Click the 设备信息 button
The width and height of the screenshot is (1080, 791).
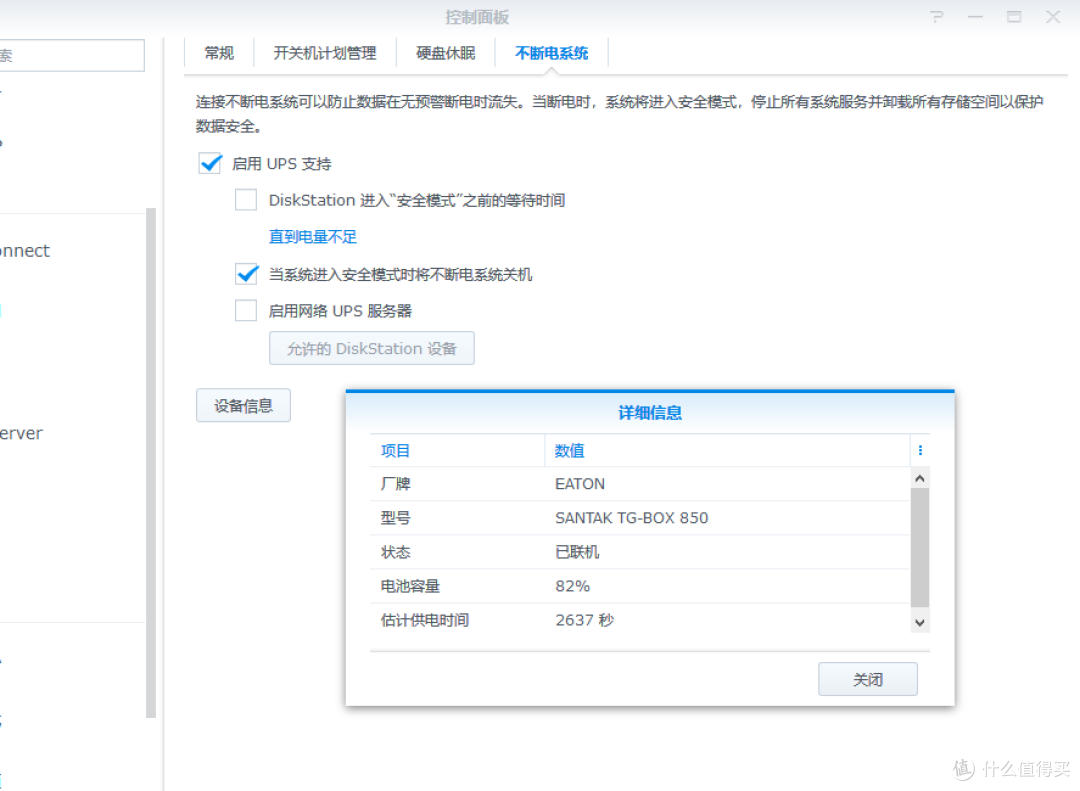coord(243,406)
